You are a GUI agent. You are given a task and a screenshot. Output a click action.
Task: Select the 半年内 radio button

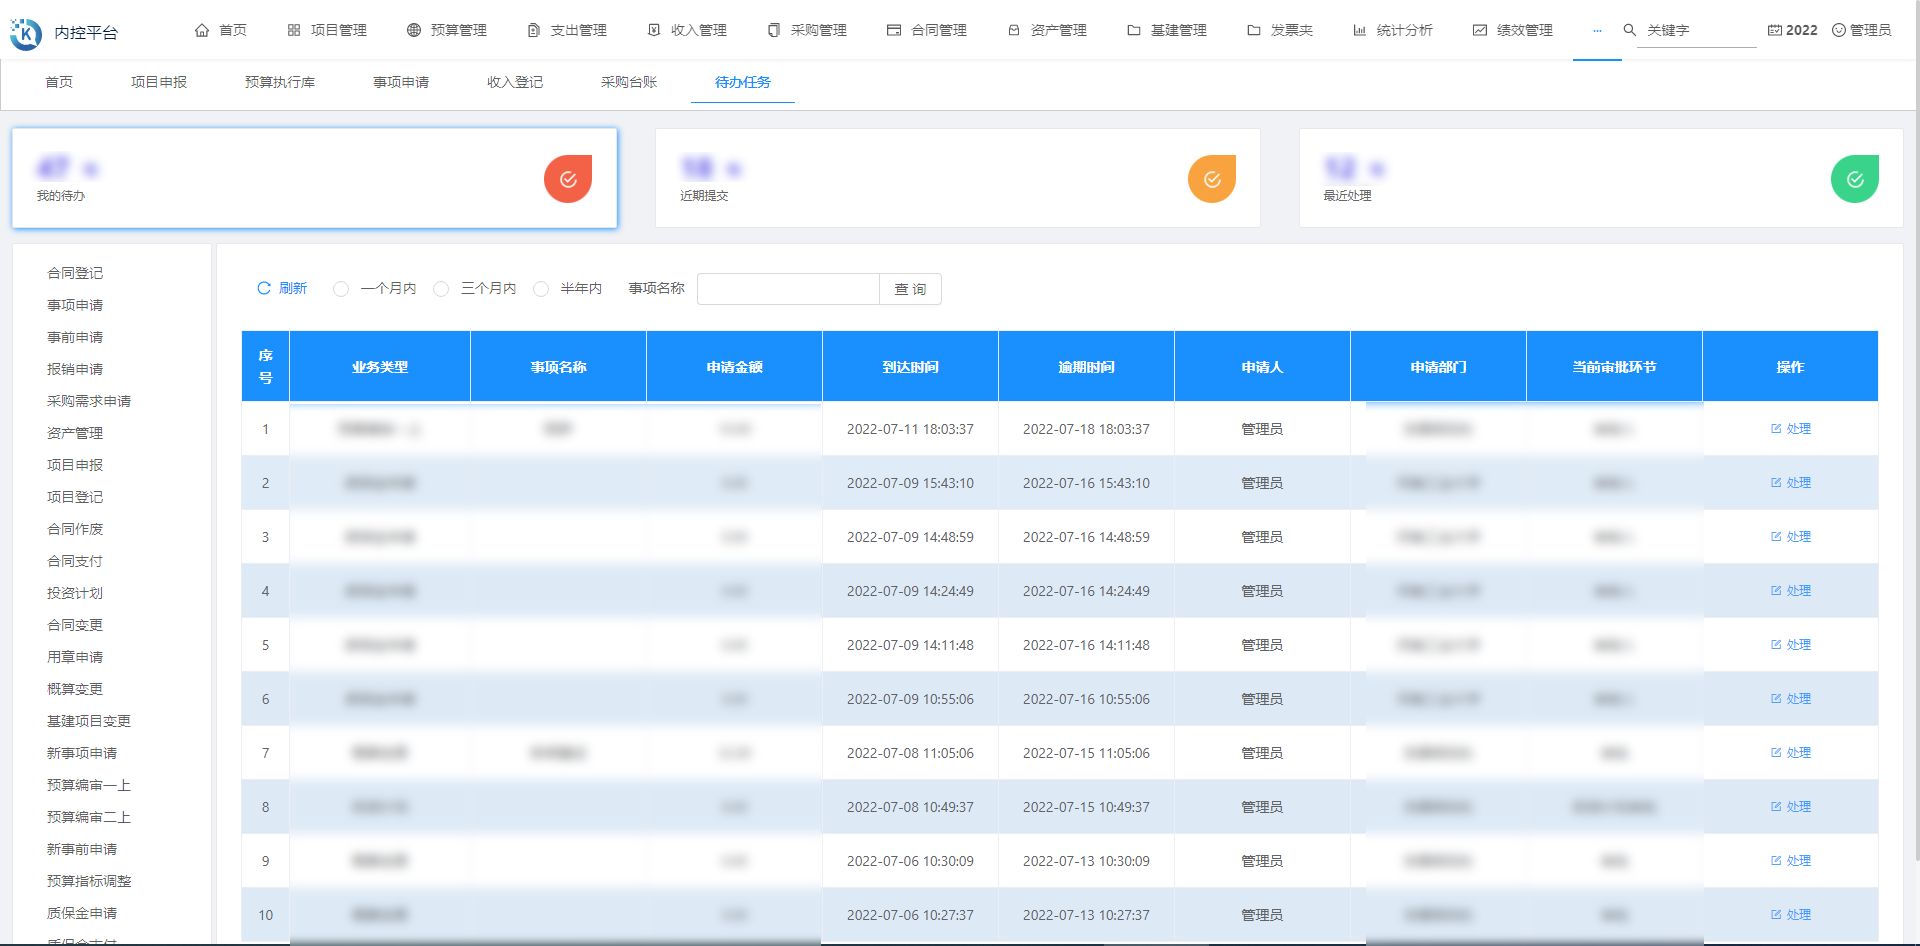click(541, 288)
